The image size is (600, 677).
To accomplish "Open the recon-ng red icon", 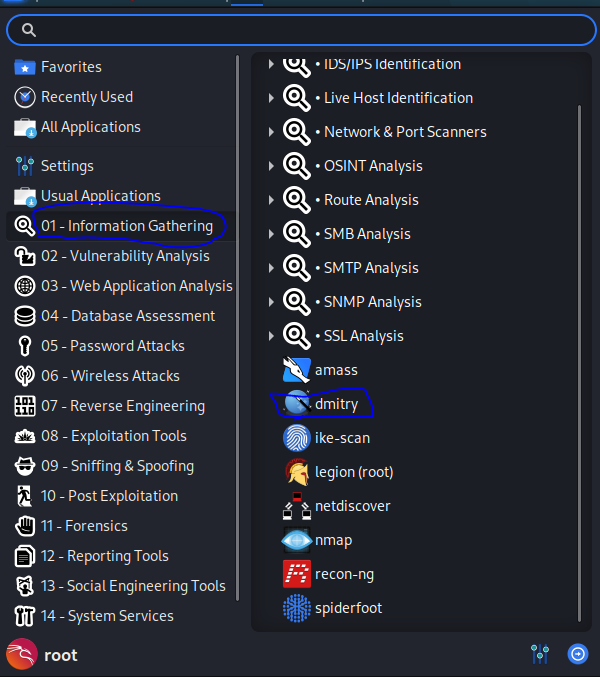I will tap(297, 574).
